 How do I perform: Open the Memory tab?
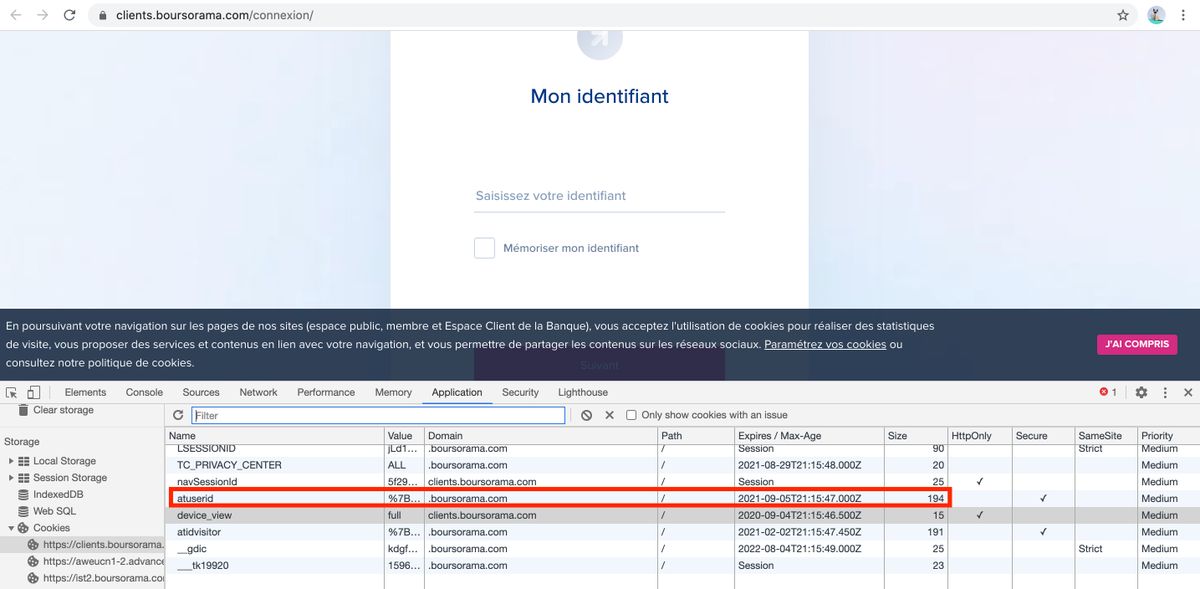(x=393, y=393)
